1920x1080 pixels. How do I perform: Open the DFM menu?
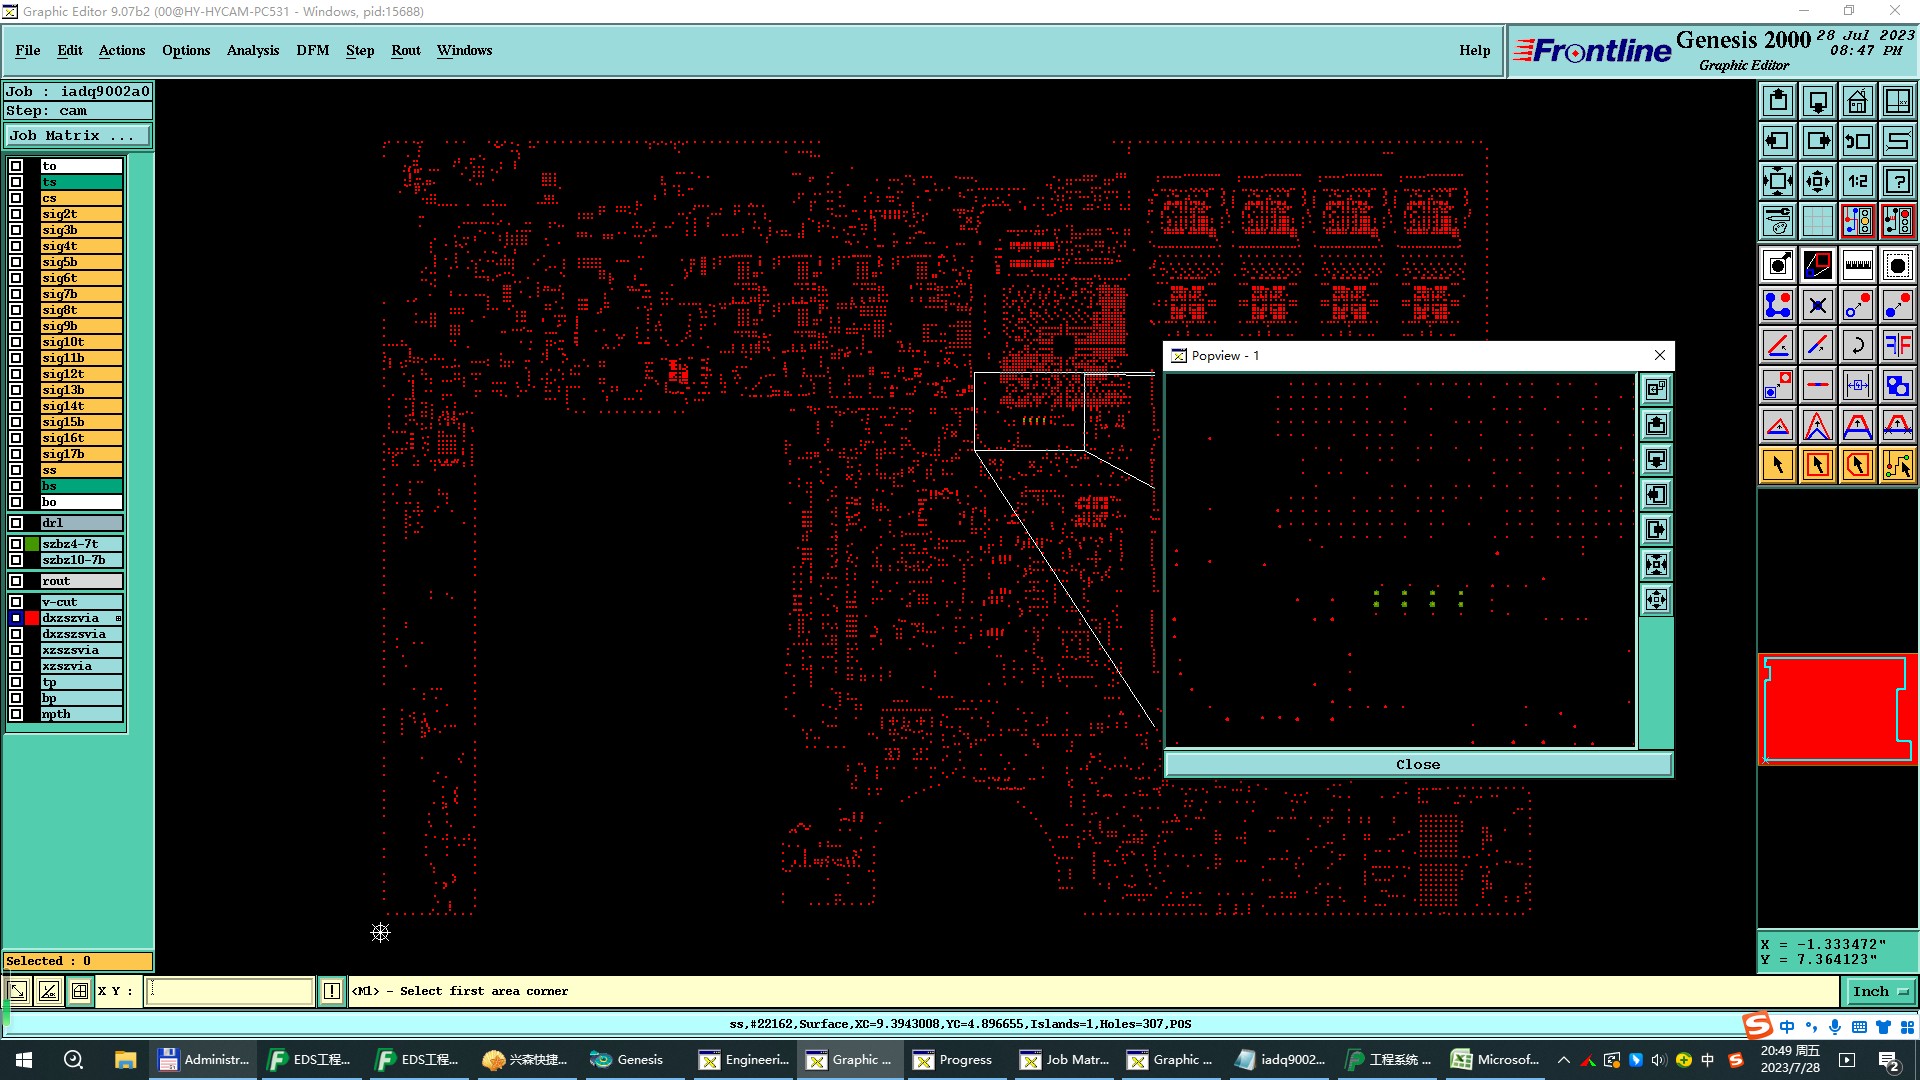(x=313, y=50)
